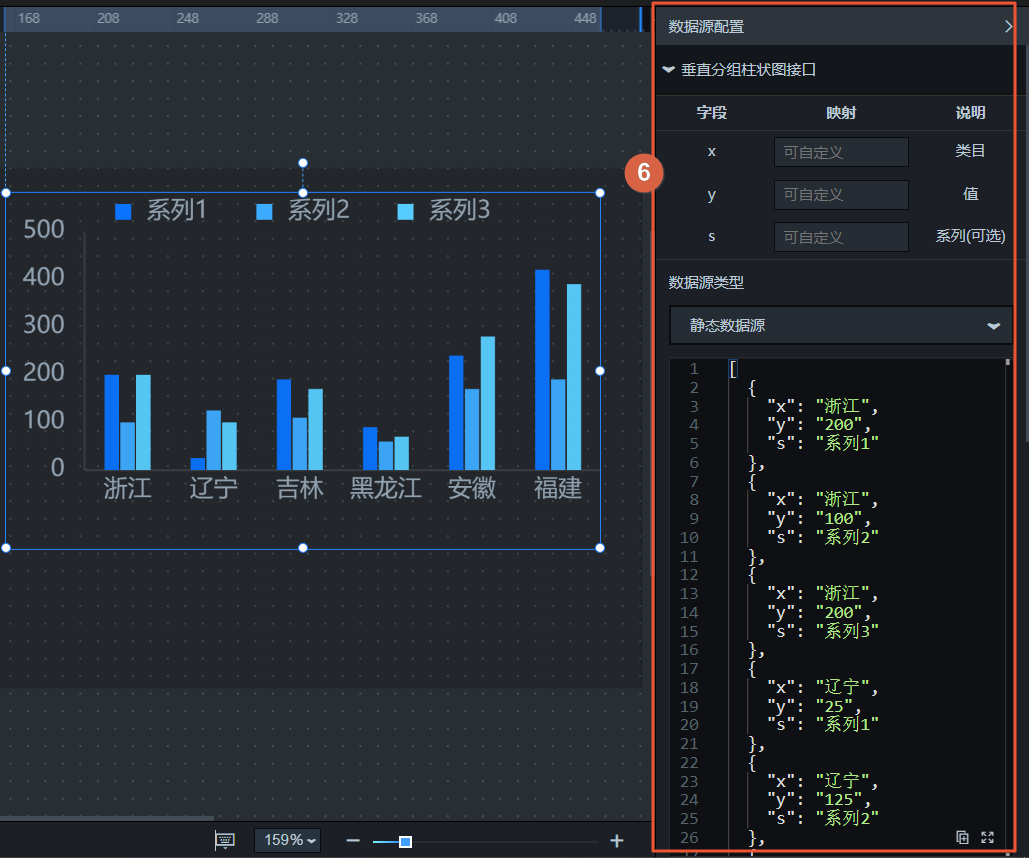1029x858 pixels.
Task: Click the minus zoom-out icon
Action: [x=353, y=841]
